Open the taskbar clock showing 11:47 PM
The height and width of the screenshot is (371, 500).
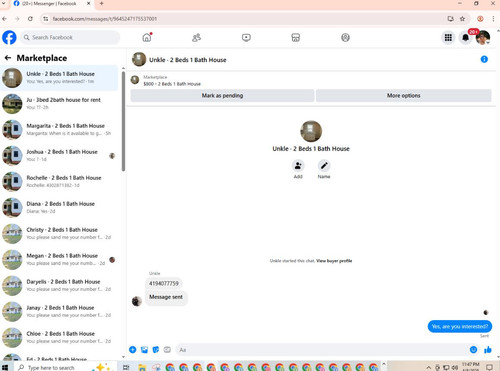[471, 367]
